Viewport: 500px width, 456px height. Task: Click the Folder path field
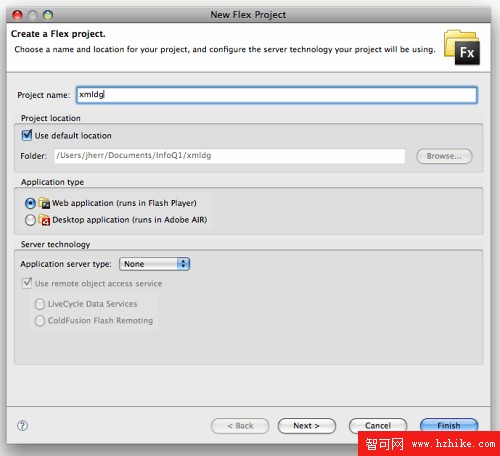click(230, 156)
